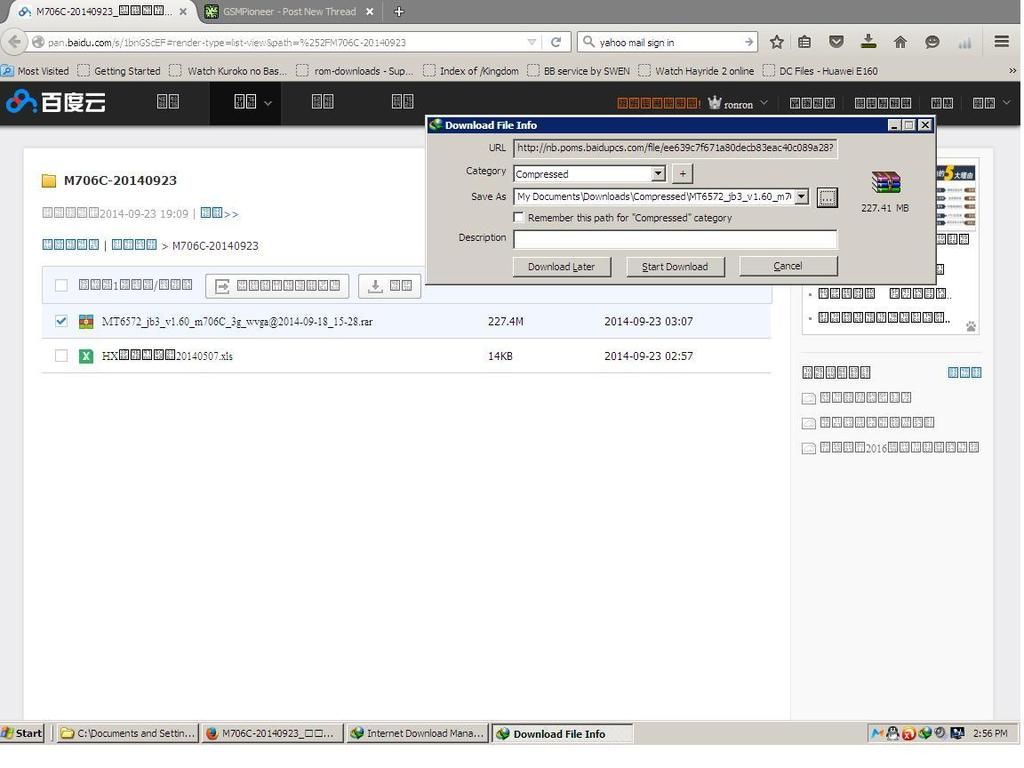
Task: Click the Download Later button
Action: 561,266
